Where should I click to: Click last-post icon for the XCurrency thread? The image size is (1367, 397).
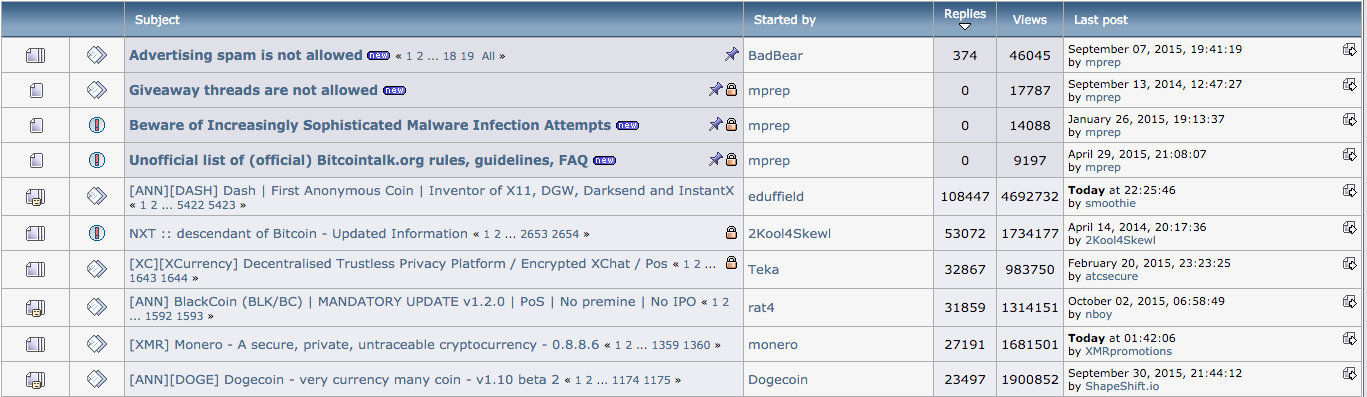[1350, 263]
